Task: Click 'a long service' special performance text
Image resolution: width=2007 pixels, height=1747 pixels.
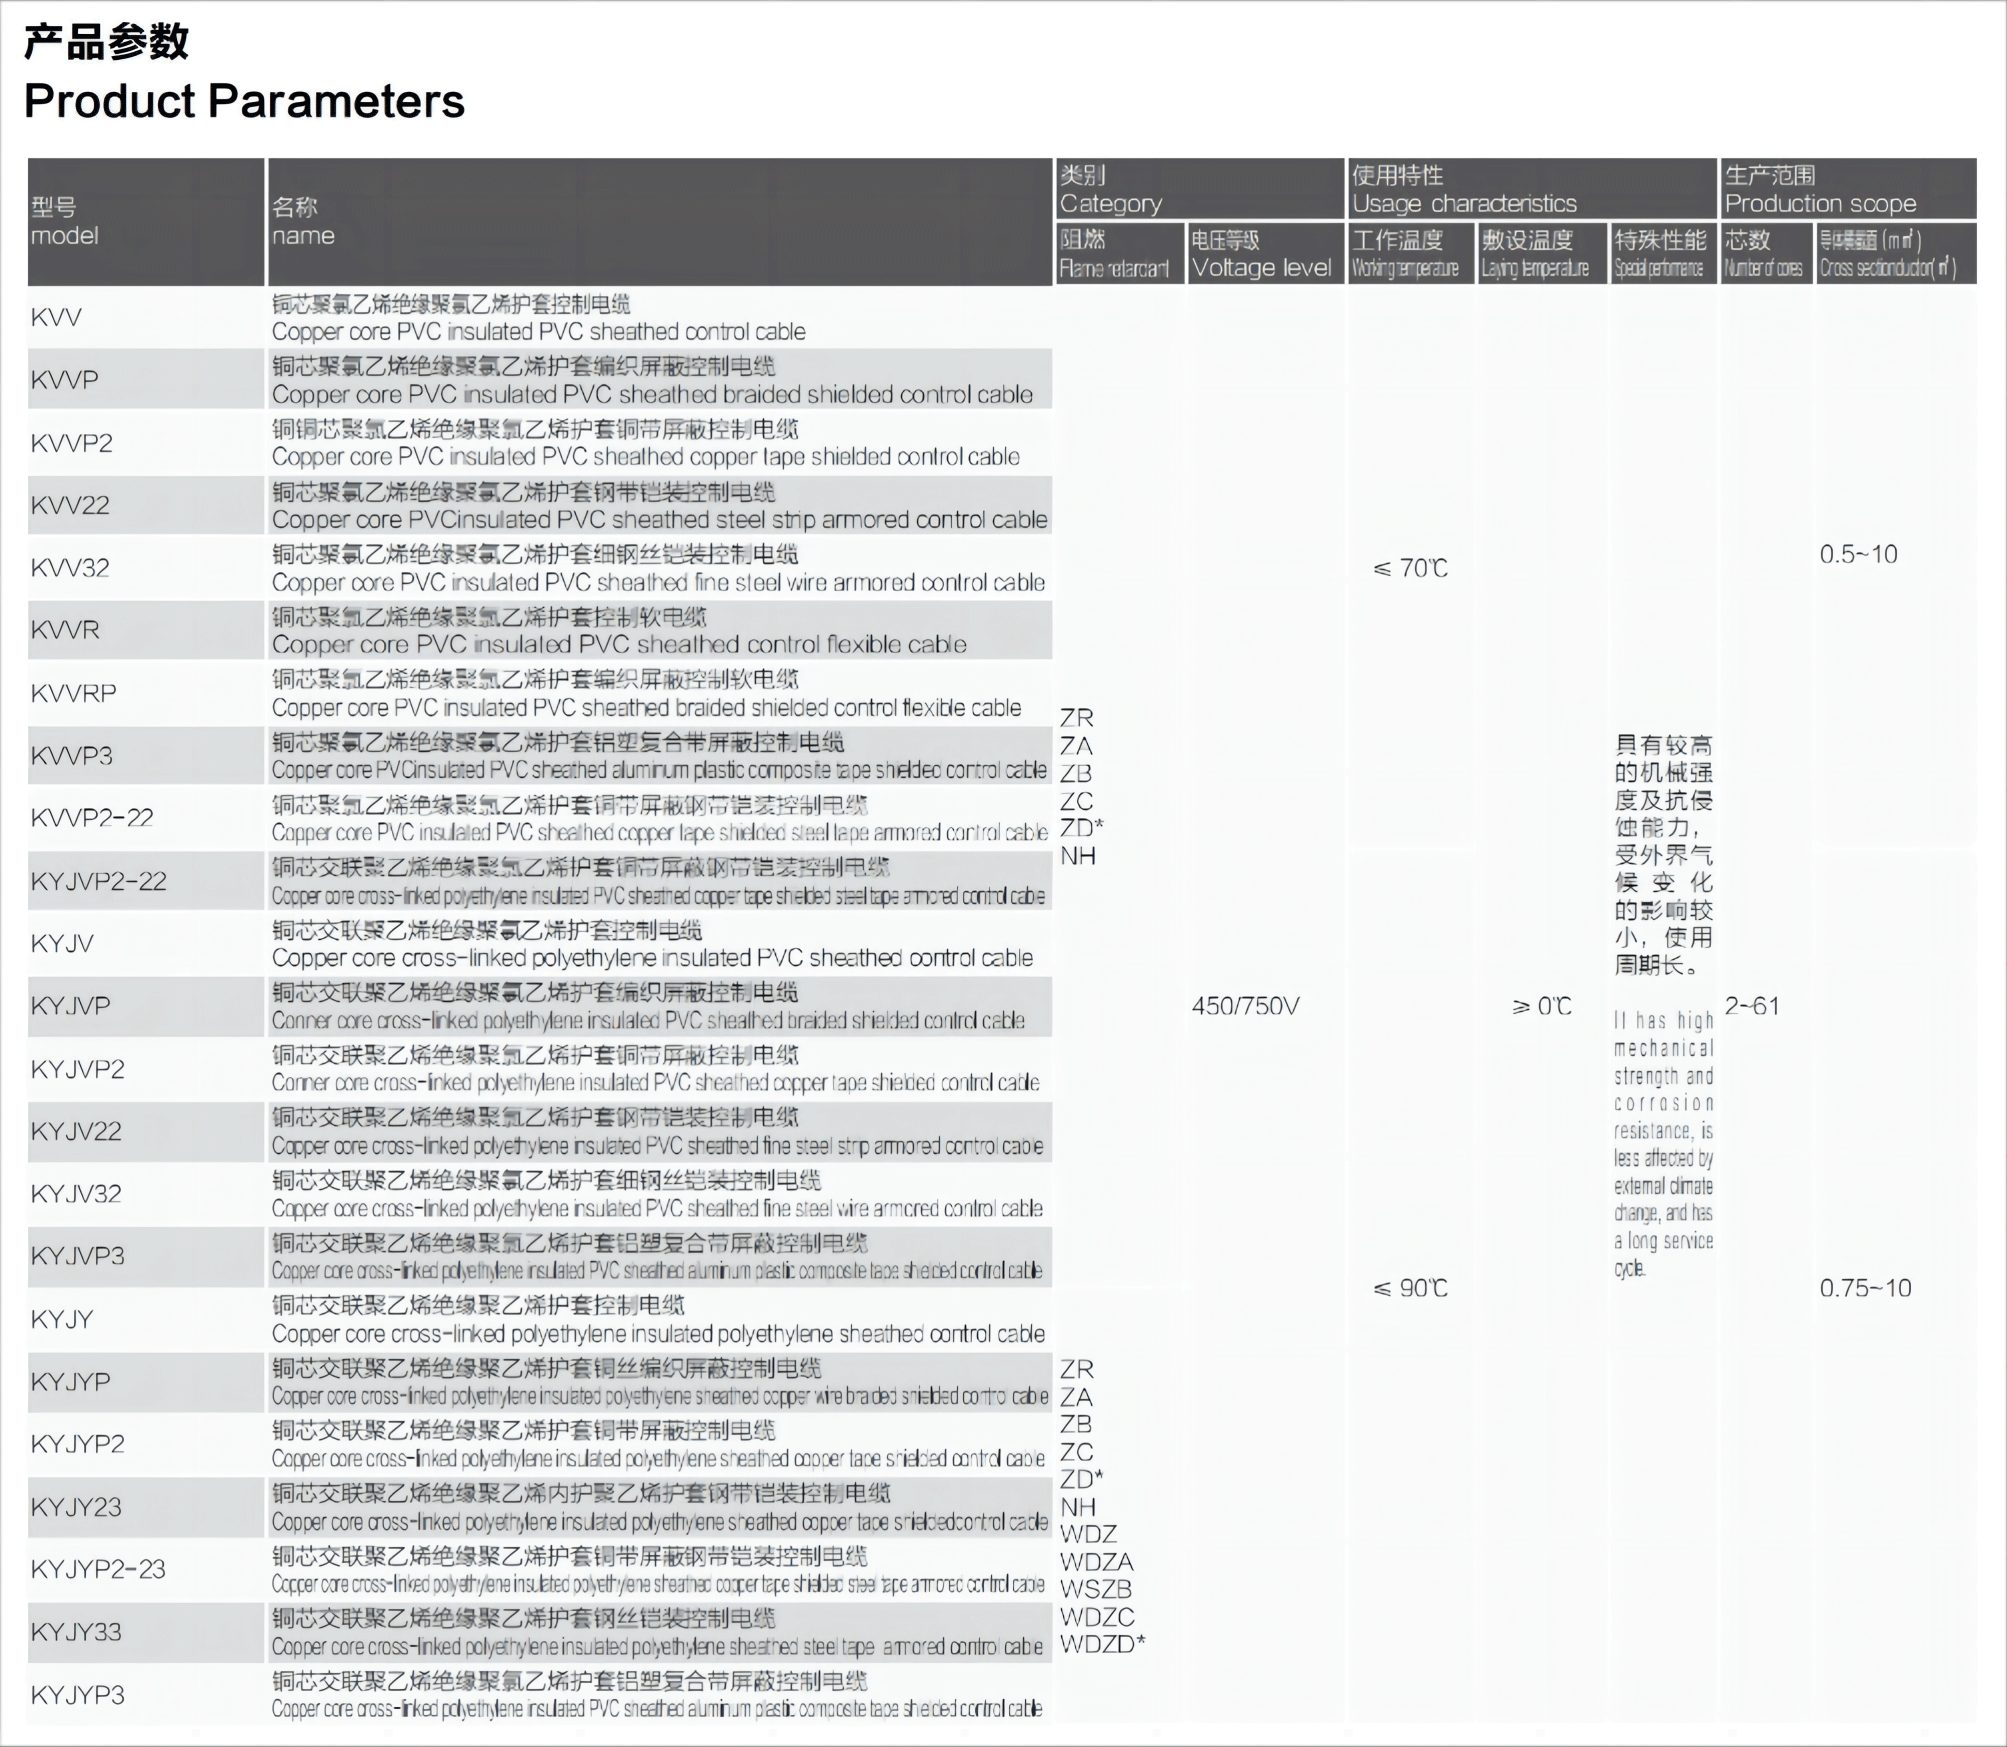Action: click(1663, 1241)
